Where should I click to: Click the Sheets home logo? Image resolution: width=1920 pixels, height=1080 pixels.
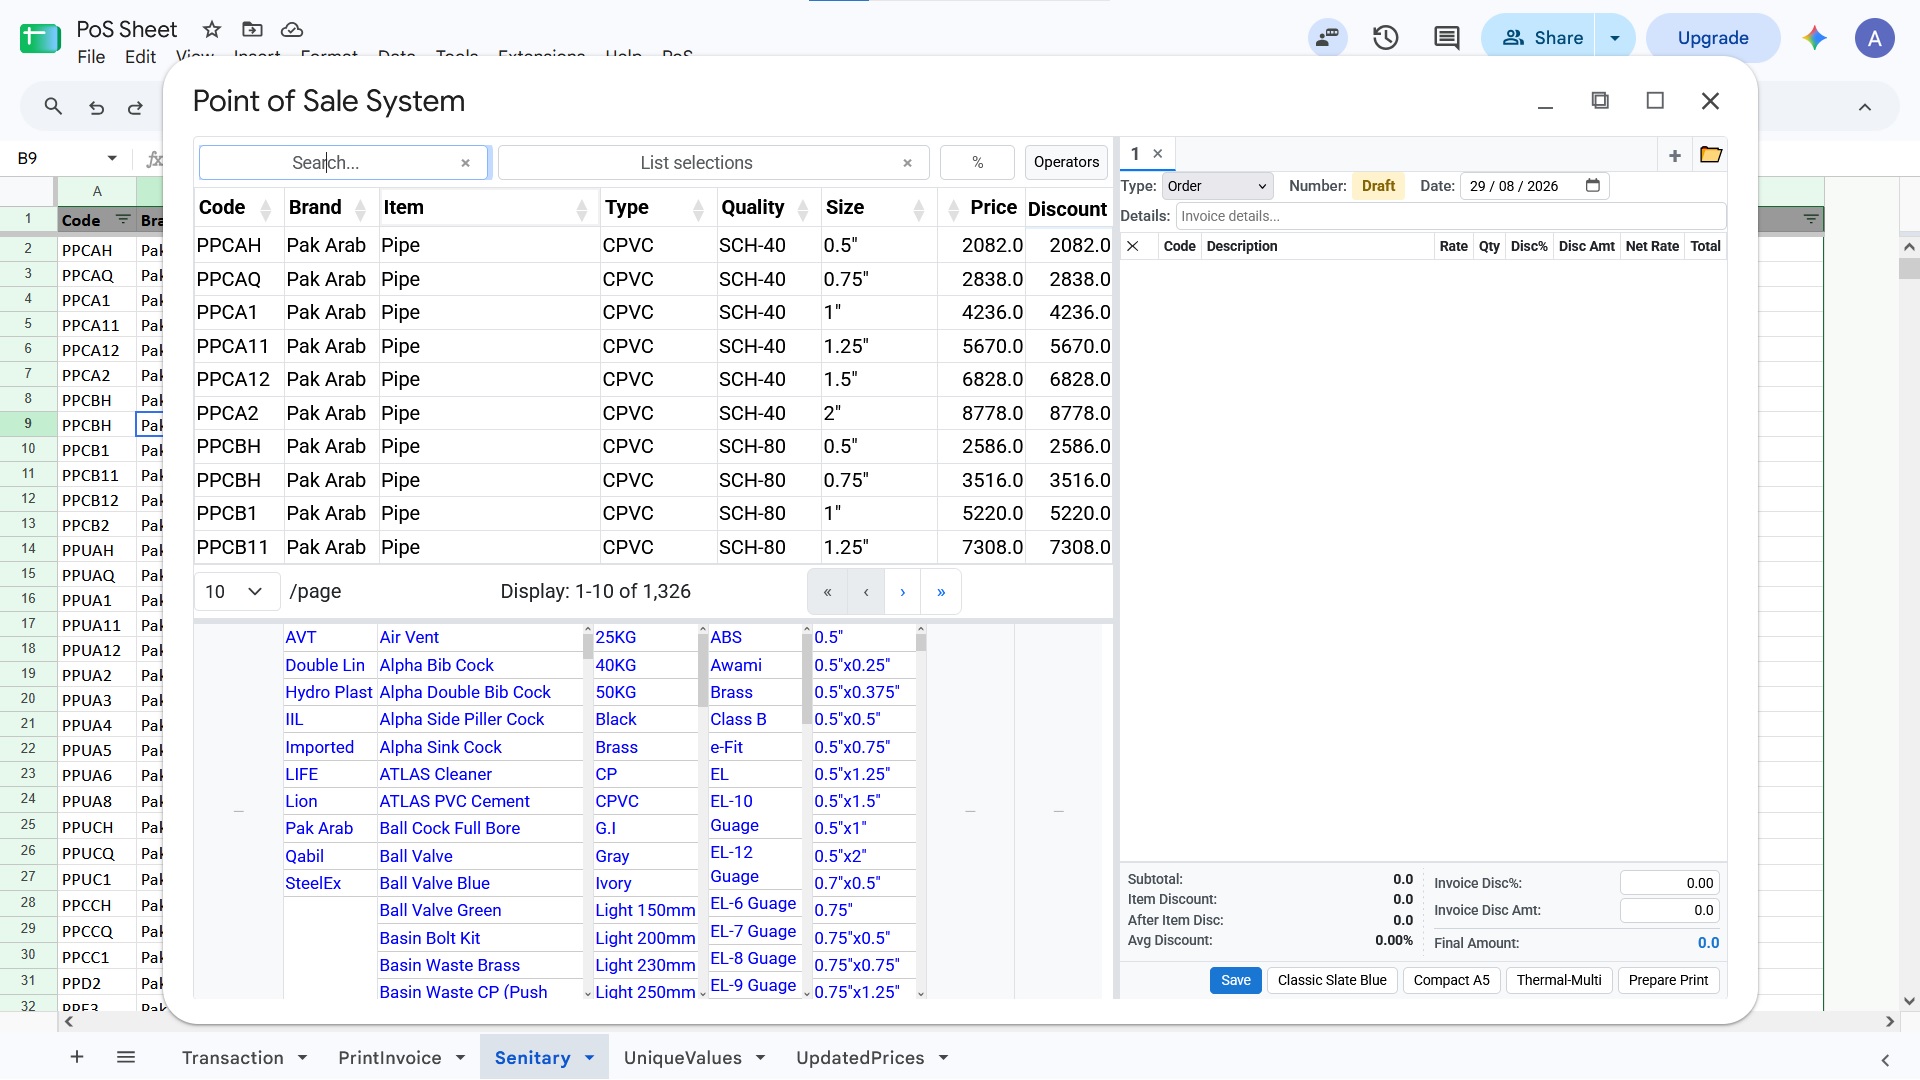click(40, 38)
